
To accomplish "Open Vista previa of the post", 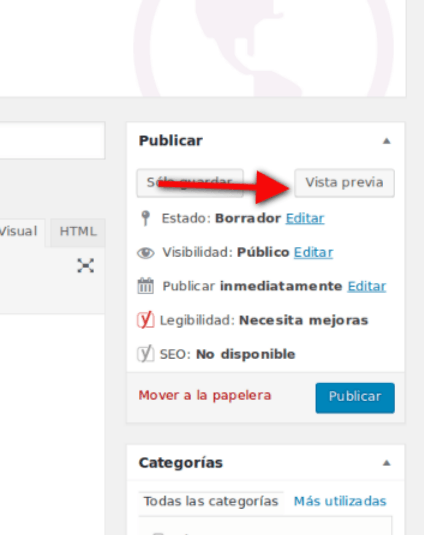I will (x=345, y=183).
